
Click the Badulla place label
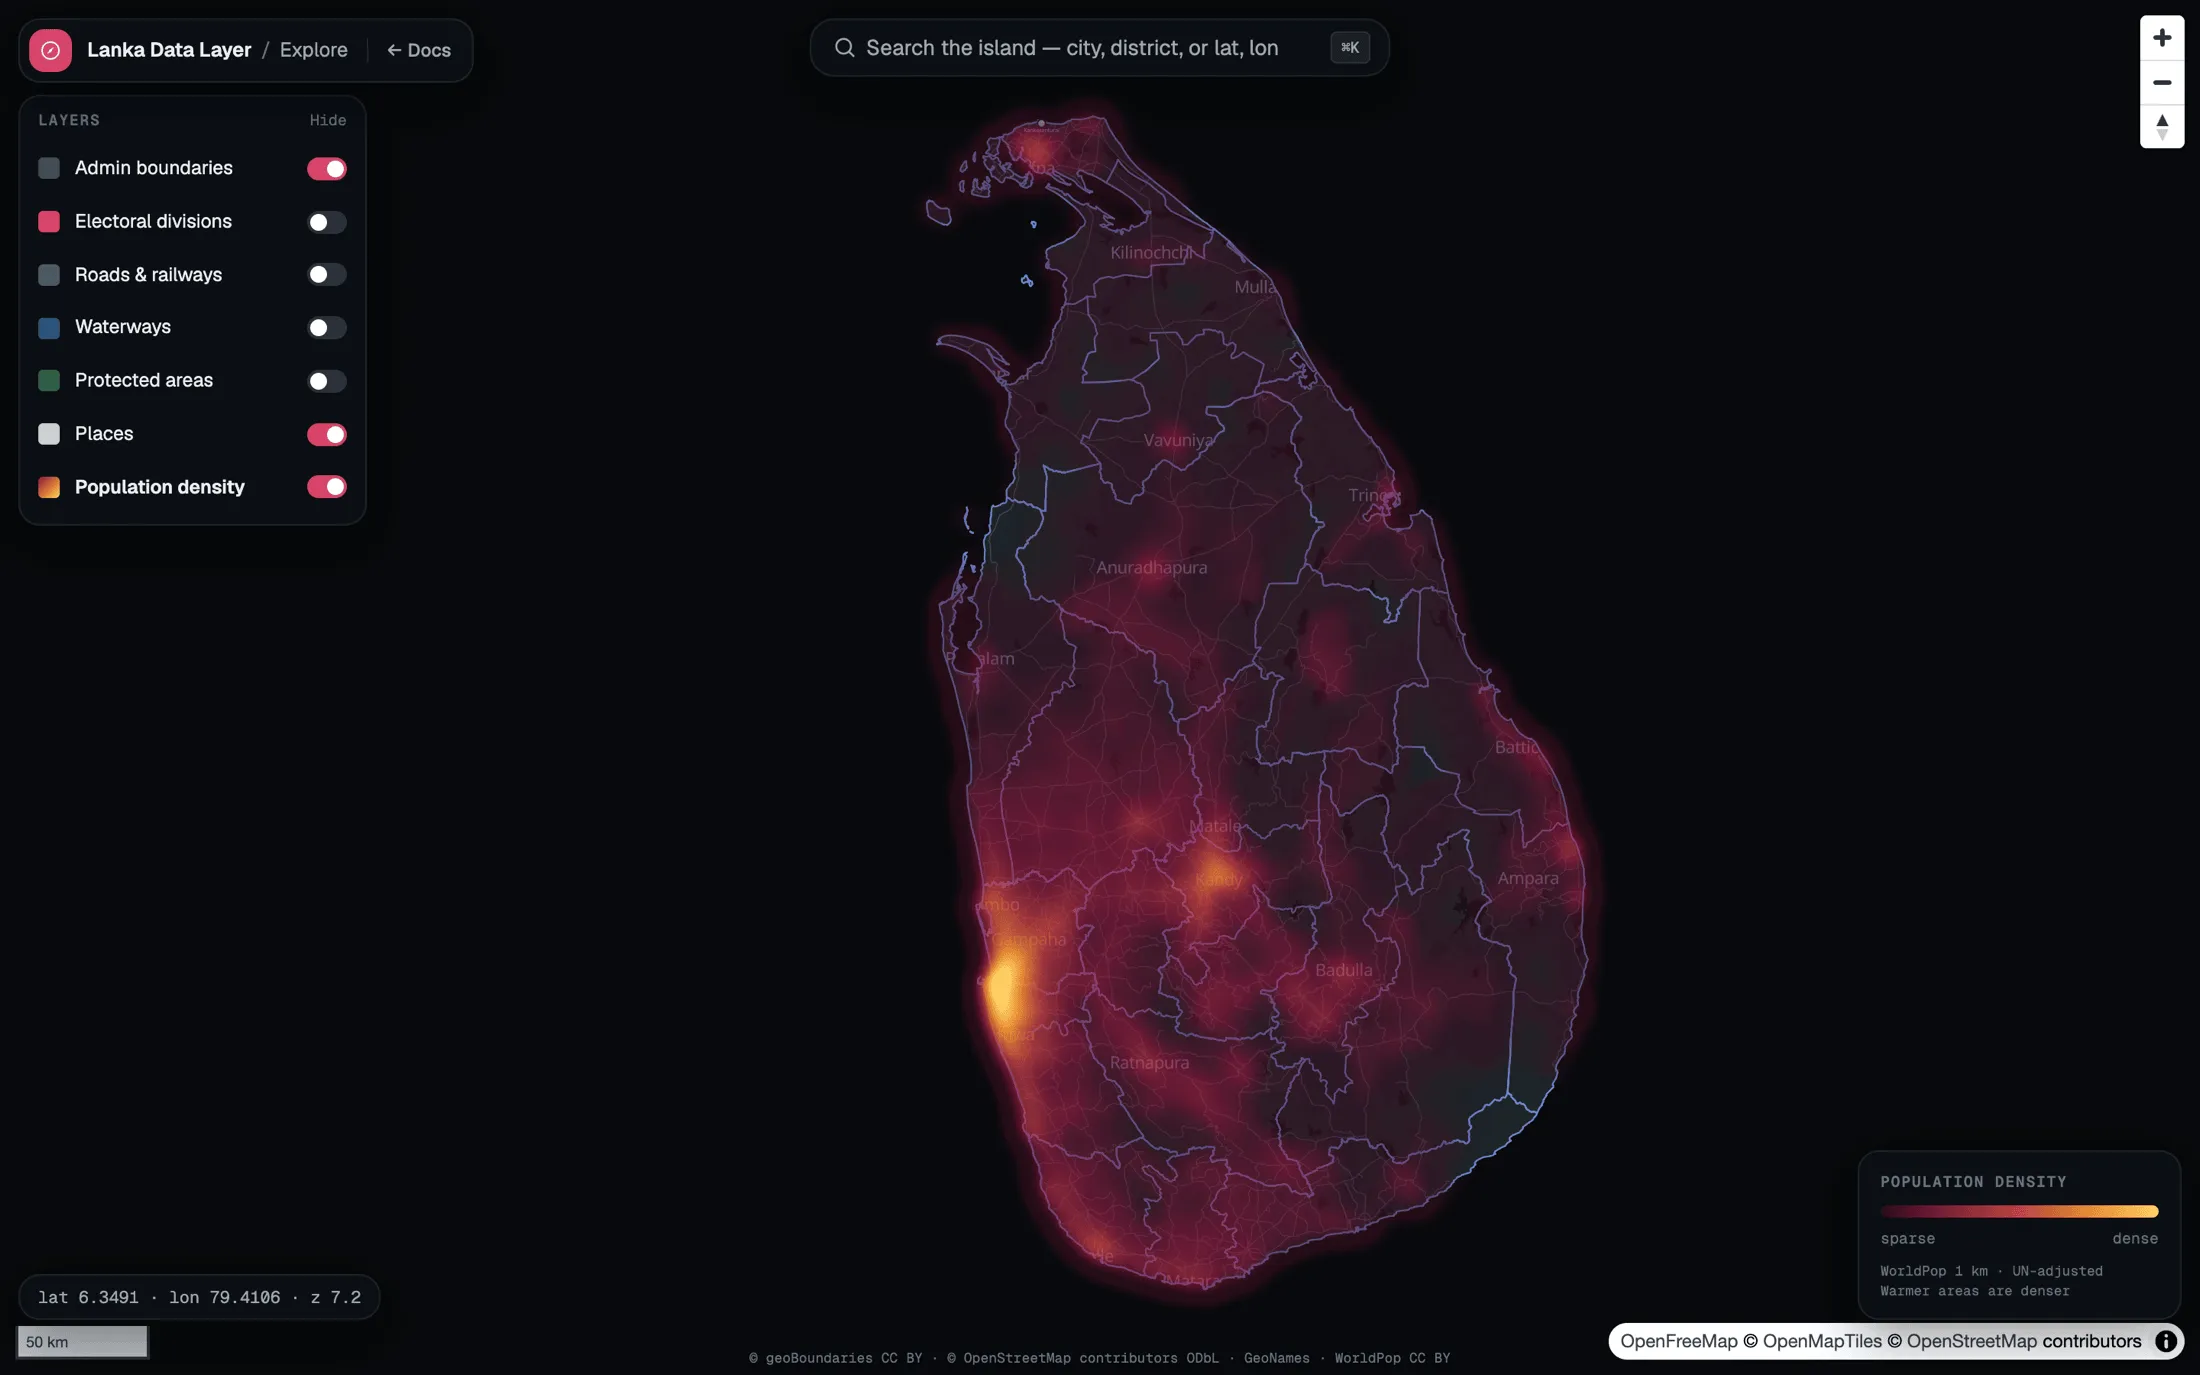click(x=1343, y=970)
